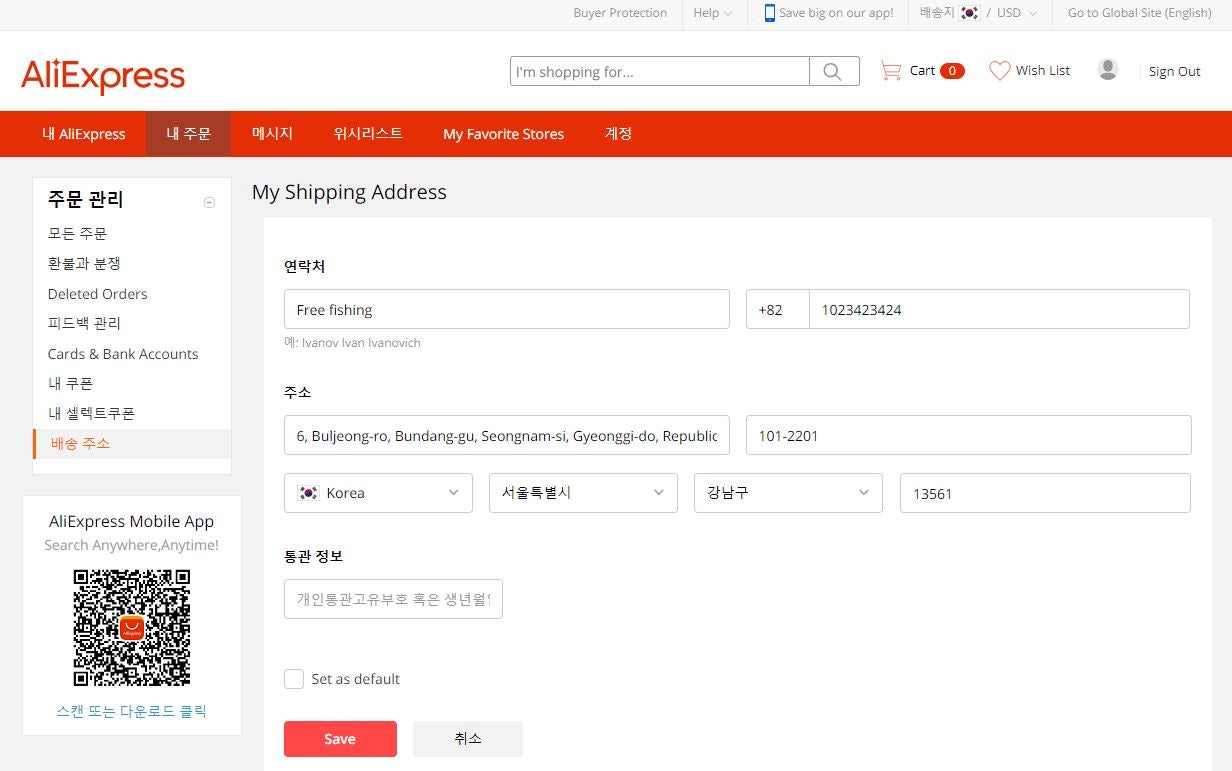Click the phone number field 1023423424
The height and width of the screenshot is (771, 1232).
click(x=999, y=309)
